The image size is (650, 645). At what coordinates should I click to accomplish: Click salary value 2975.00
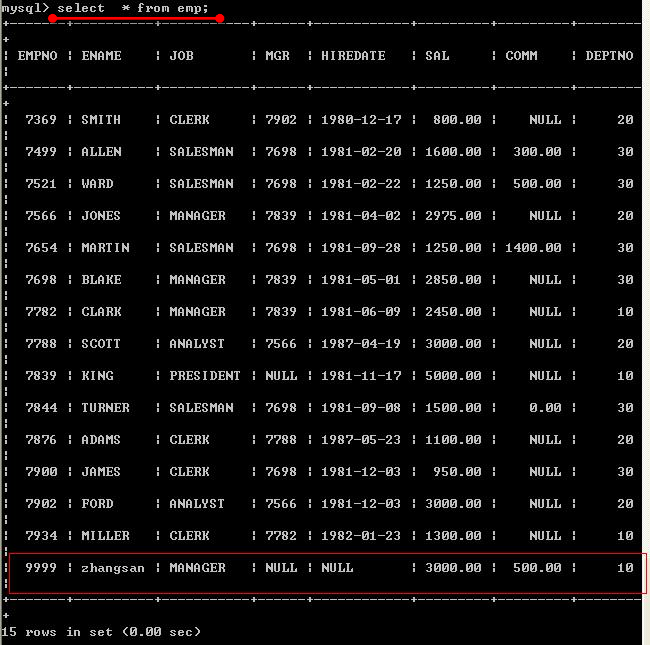pyautogui.click(x=454, y=216)
